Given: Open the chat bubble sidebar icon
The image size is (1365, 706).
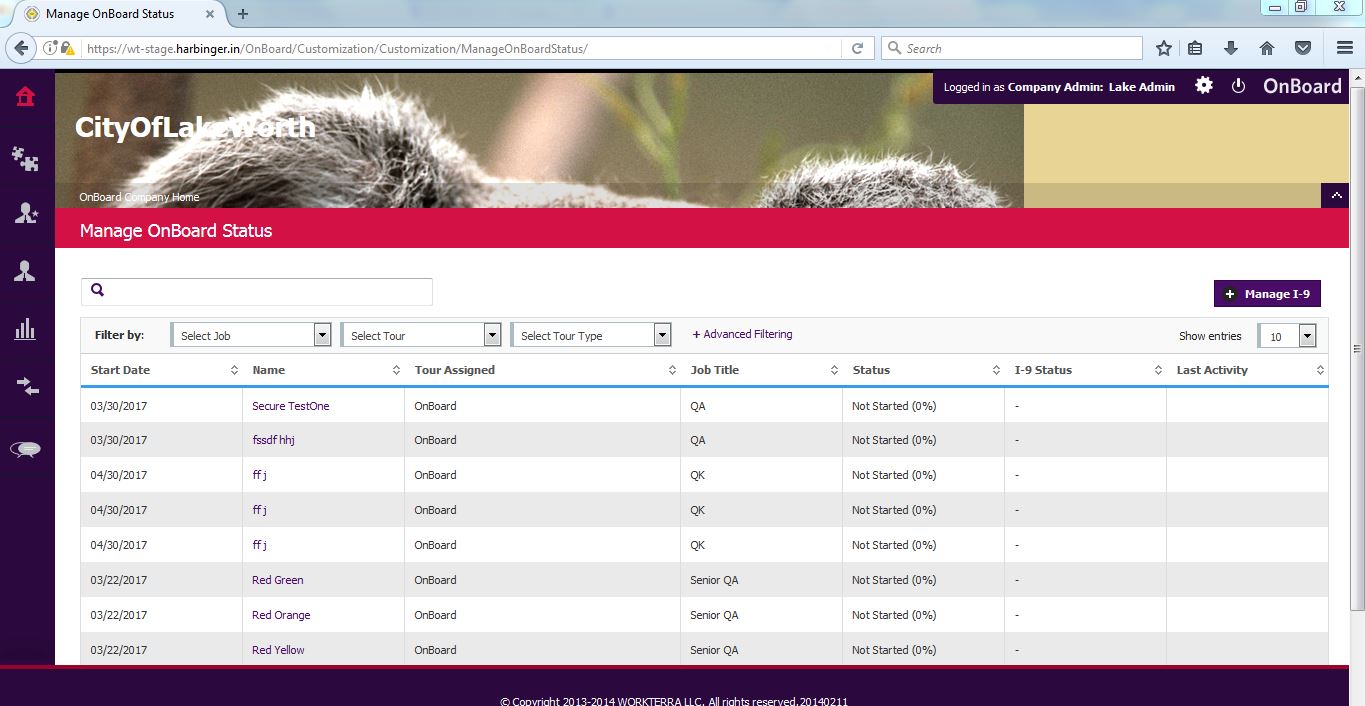Looking at the screenshot, I should (x=25, y=449).
